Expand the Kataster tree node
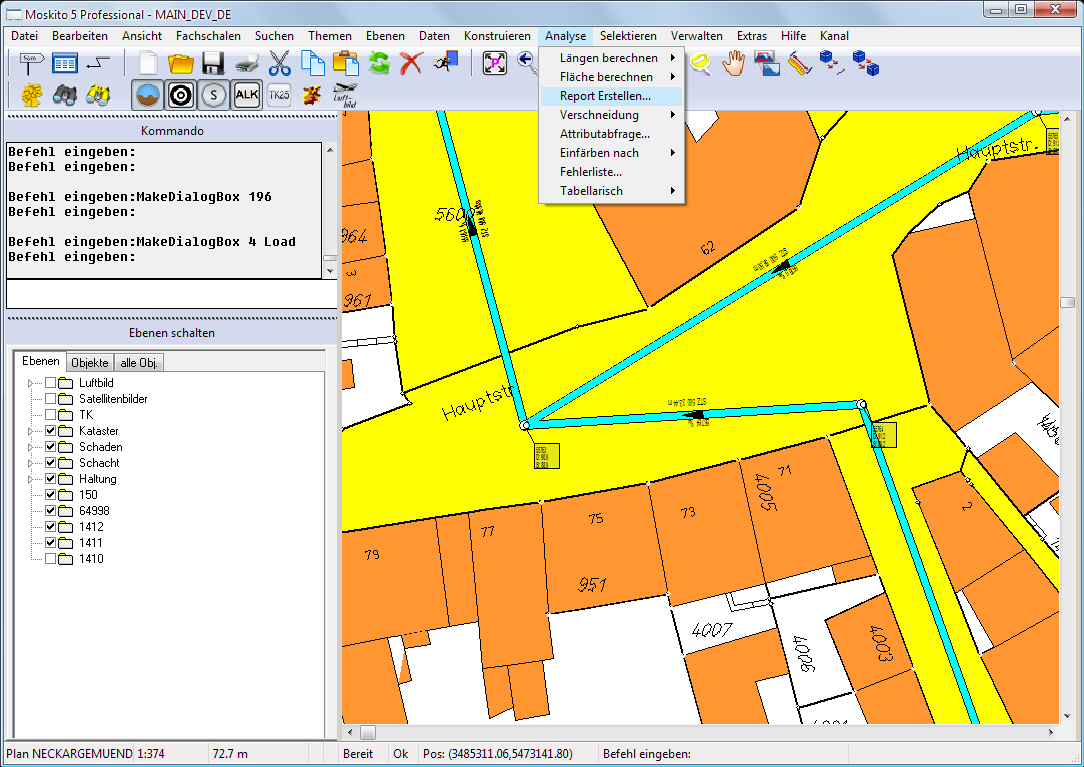The height and width of the screenshot is (767, 1084). point(30,431)
